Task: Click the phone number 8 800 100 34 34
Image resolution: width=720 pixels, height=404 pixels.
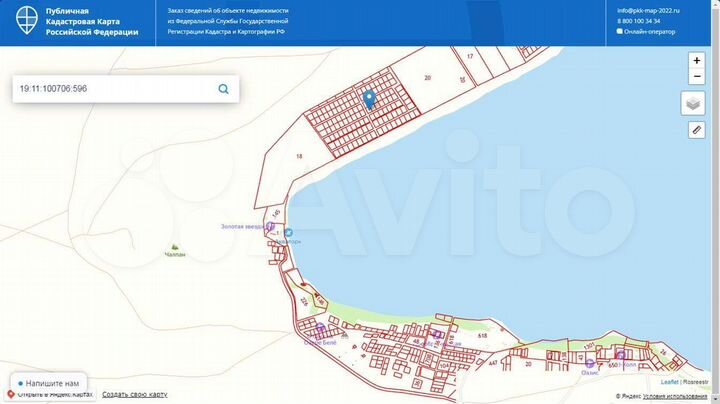Action: click(639, 21)
